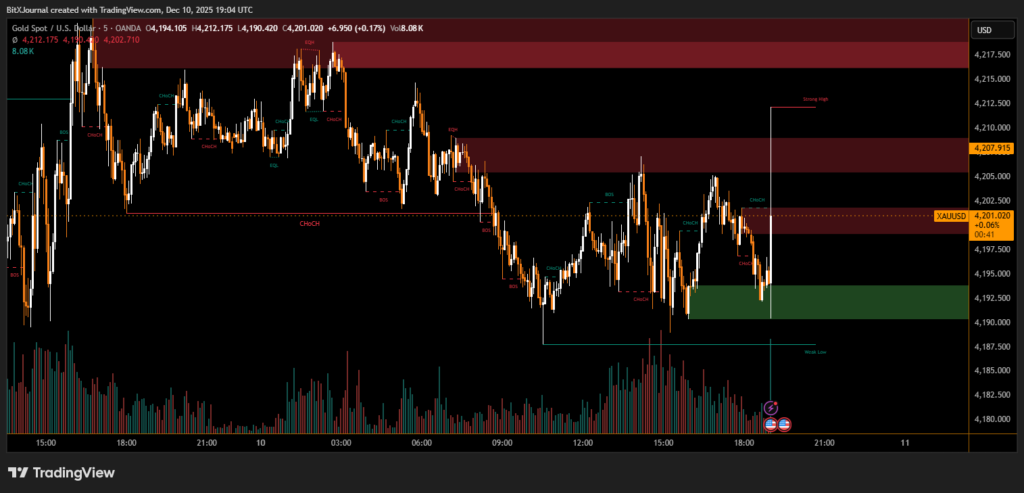Image resolution: width=1024 pixels, height=493 pixels.
Task: Select the green demand zone rectangle
Action: [828, 302]
